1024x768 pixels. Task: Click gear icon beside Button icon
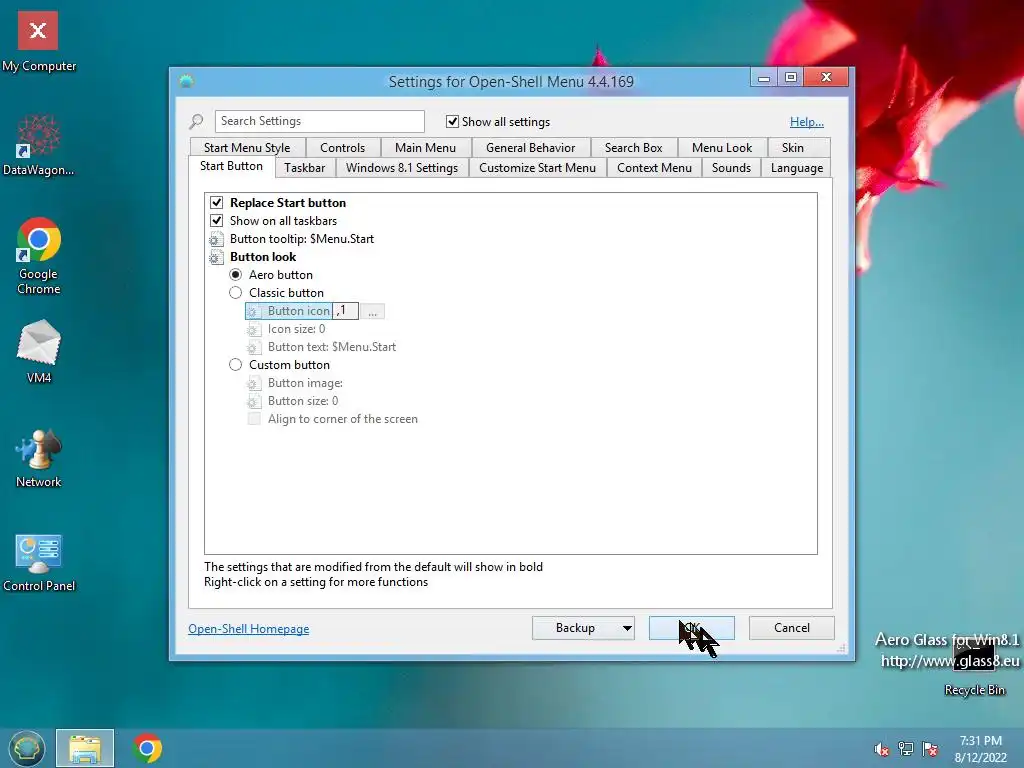[254, 312]
